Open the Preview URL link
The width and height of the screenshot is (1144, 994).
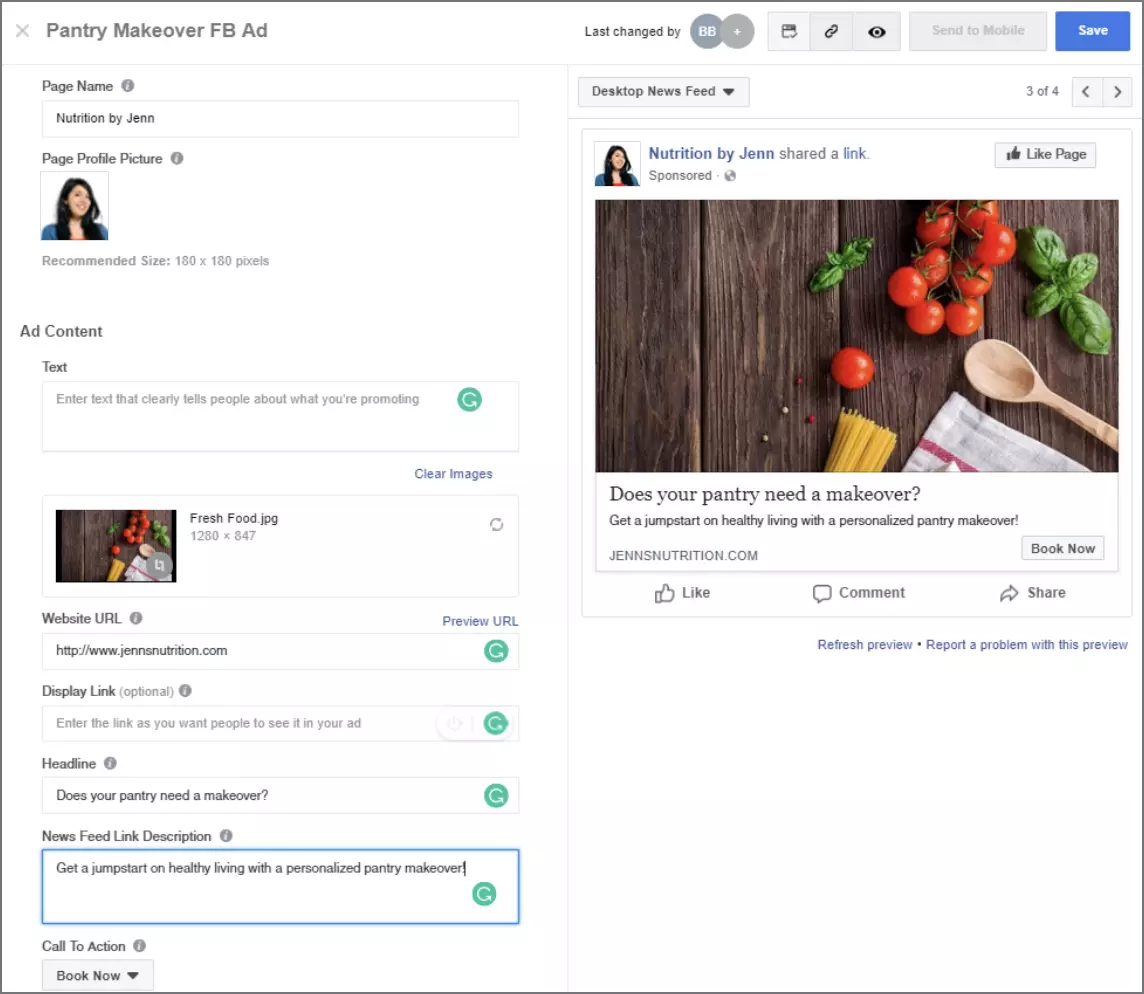(x=479, y=621)
